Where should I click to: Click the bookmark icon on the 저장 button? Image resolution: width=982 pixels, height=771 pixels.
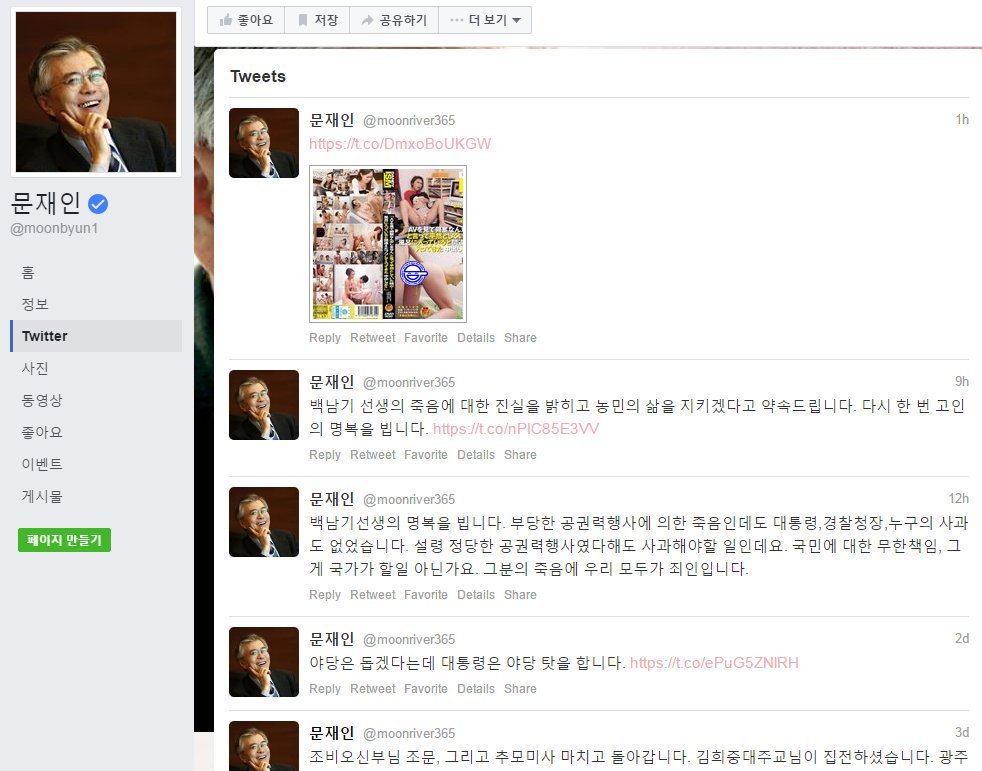click(x=302, y=20)
